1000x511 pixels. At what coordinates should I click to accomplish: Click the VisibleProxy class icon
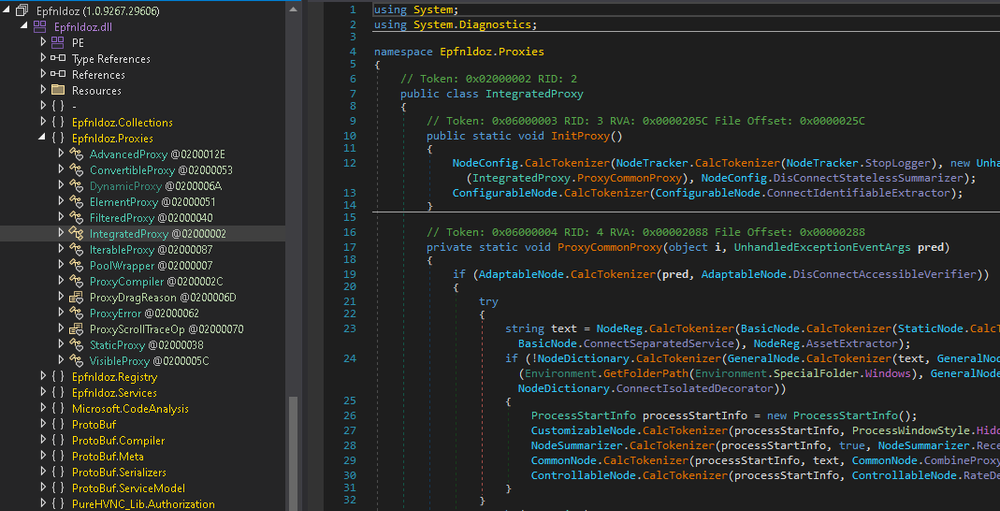(x=77, y=361)
